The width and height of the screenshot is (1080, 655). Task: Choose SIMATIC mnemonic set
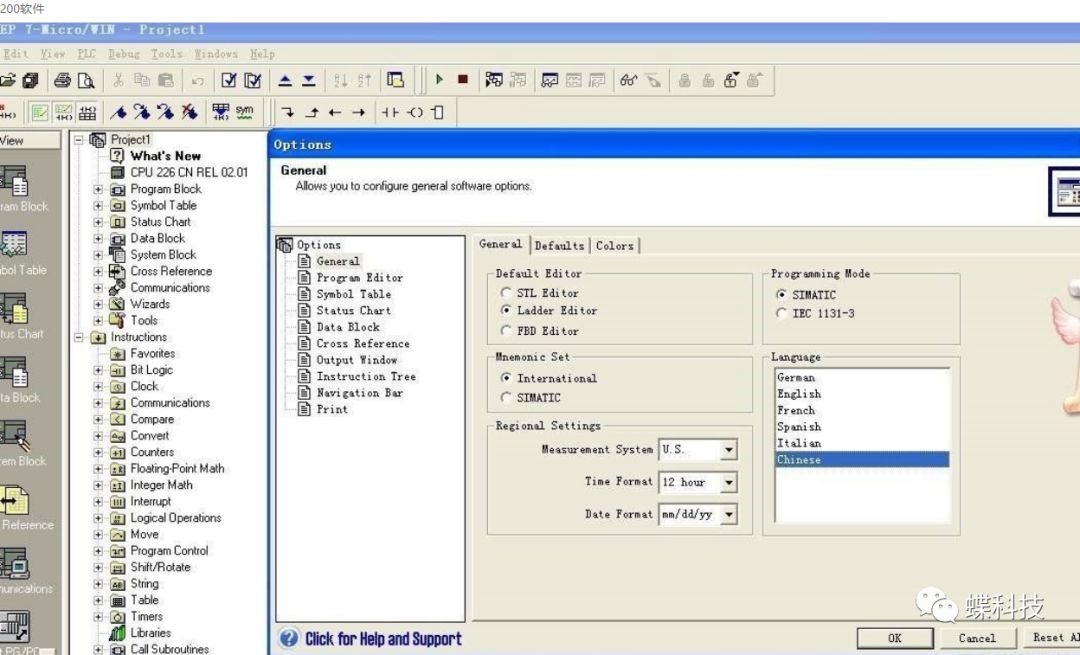point(506,397)
